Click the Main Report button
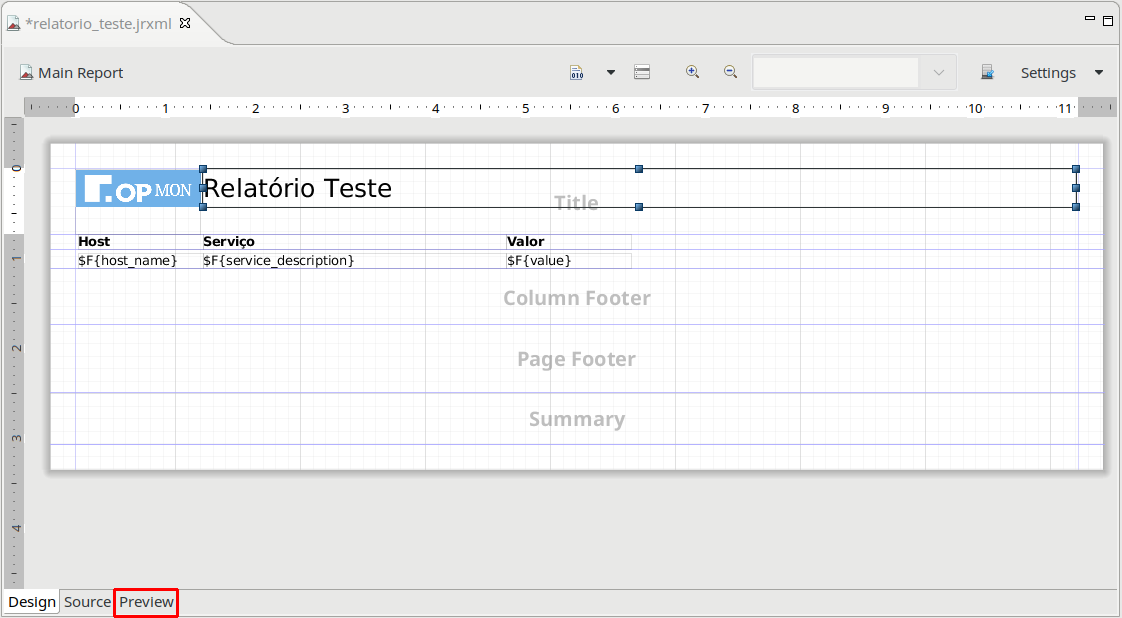The width and height of the screenshot is (1122, 618). coord(71,73)
